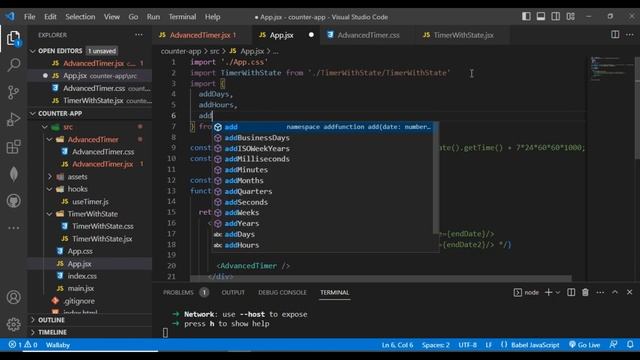Close the App.jsx tab unsaved dot
Image resolution: width=640 pixels, height=360 pixels.
point(311,35)
